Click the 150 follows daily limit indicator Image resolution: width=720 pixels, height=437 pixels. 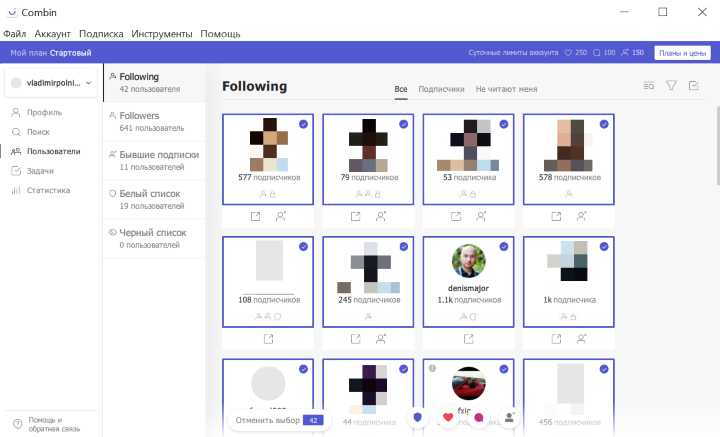pos(632,53)
